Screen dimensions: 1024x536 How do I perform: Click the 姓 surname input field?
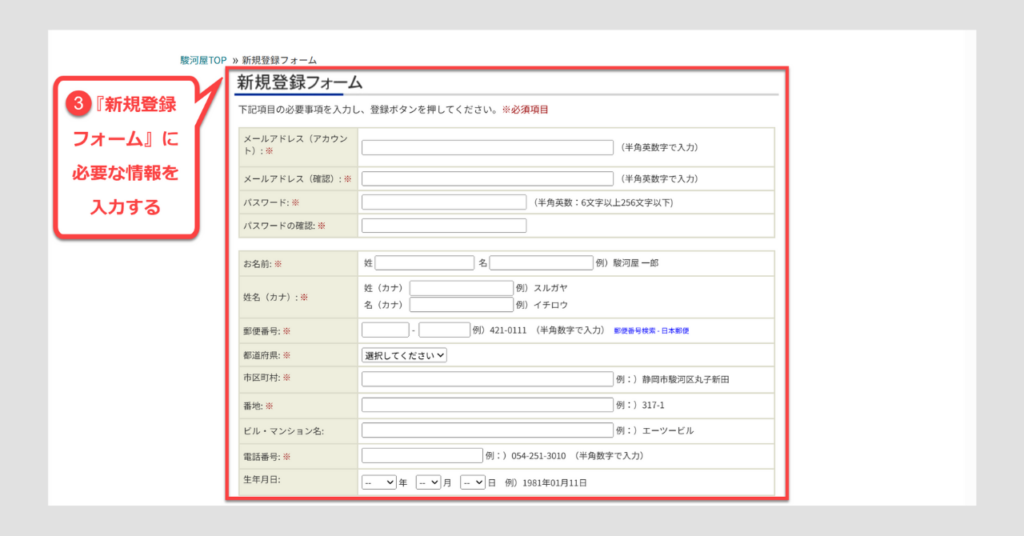[424, 263]
